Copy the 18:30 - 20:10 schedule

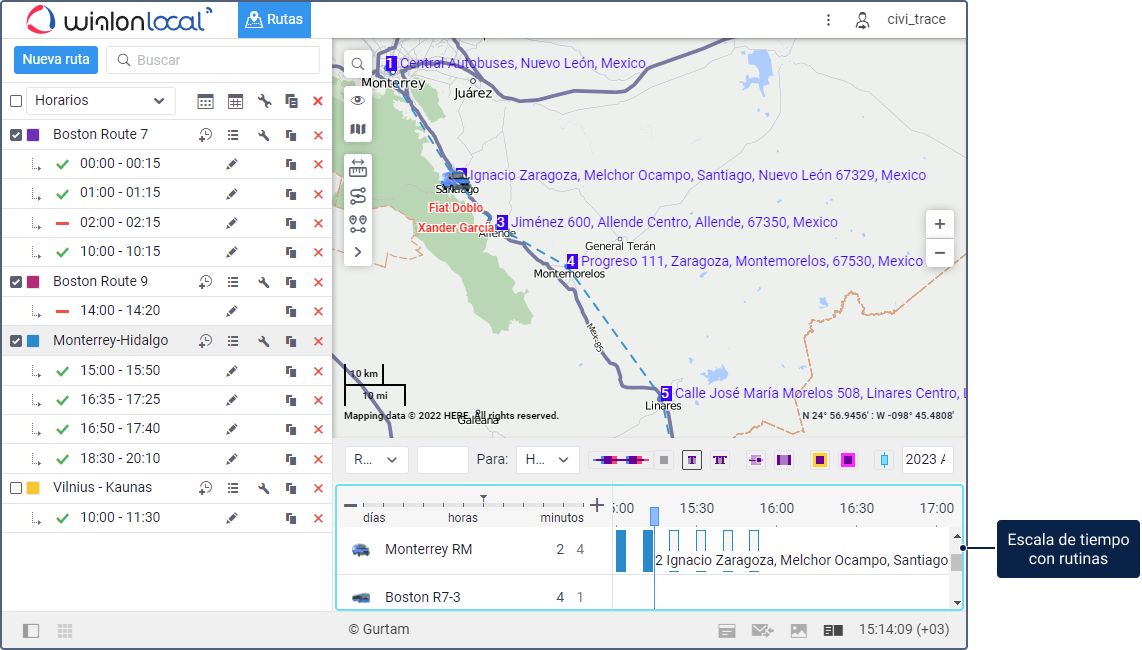[x=291, y=459]
